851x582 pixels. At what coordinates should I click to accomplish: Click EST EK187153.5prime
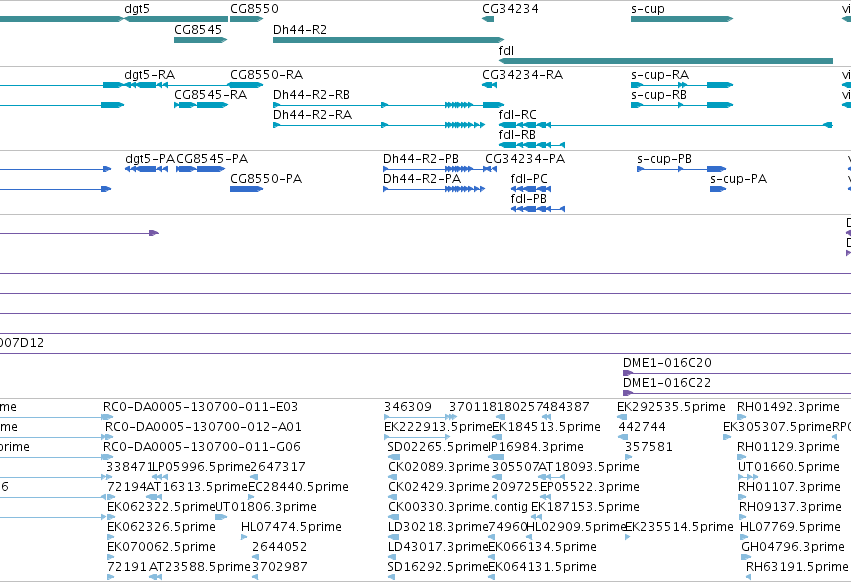click(x=585, y=507)
